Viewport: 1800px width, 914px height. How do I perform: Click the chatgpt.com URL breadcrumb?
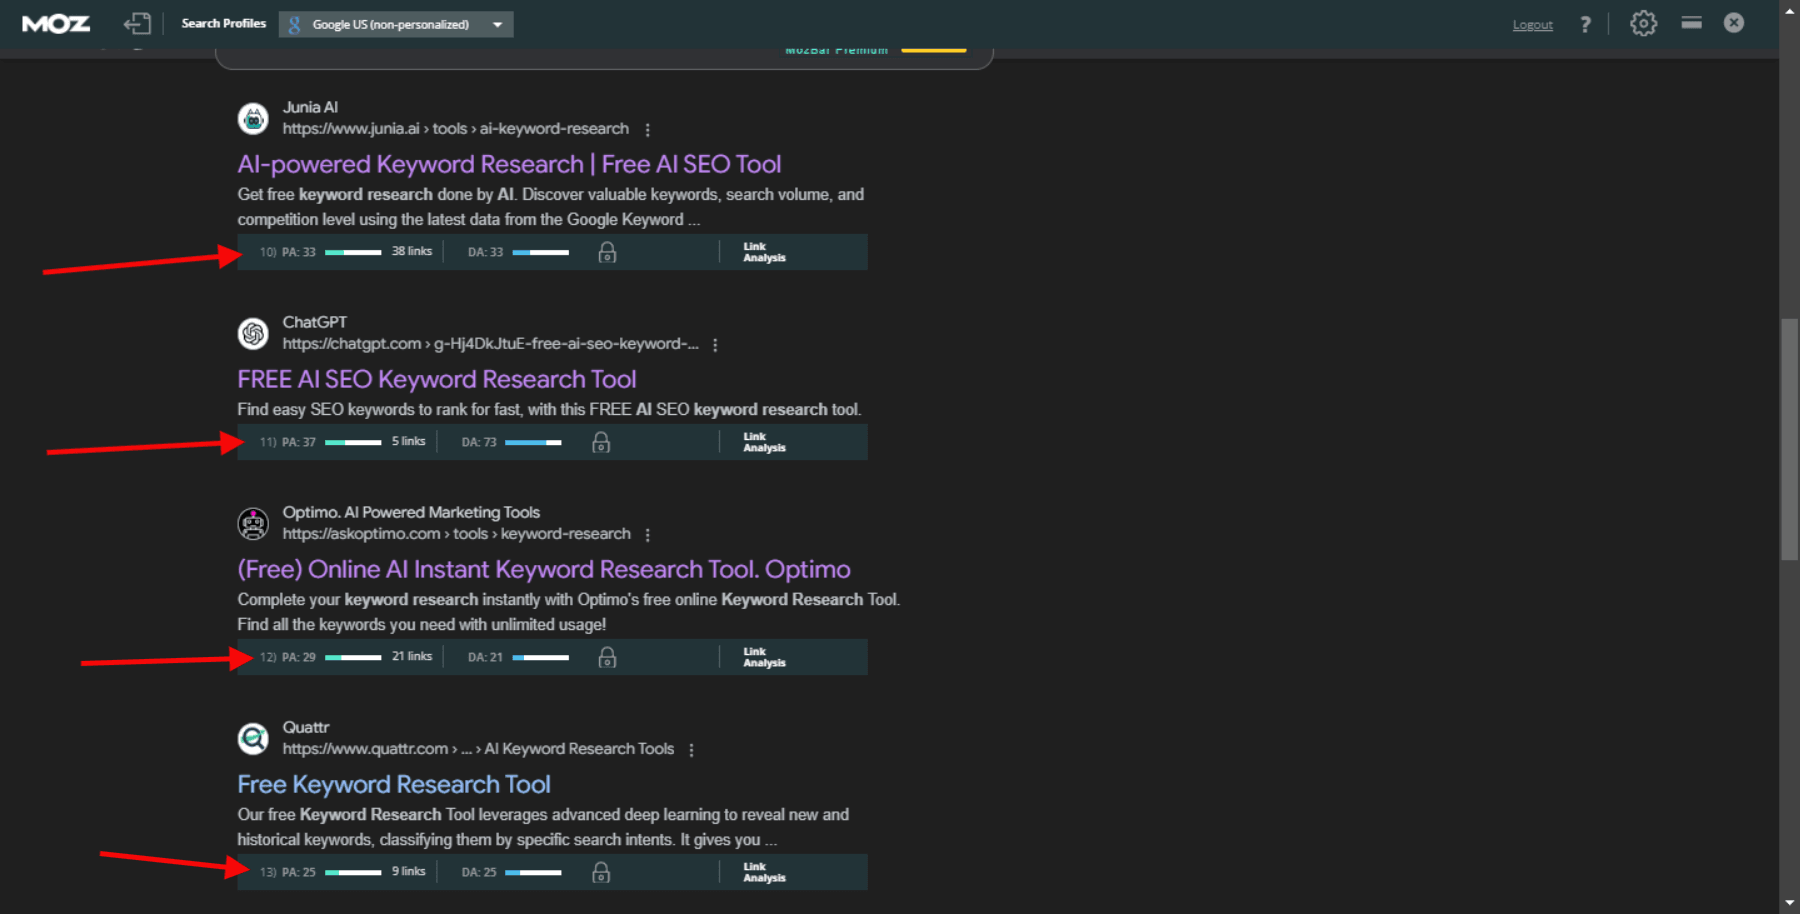click(x=490, y=344)
